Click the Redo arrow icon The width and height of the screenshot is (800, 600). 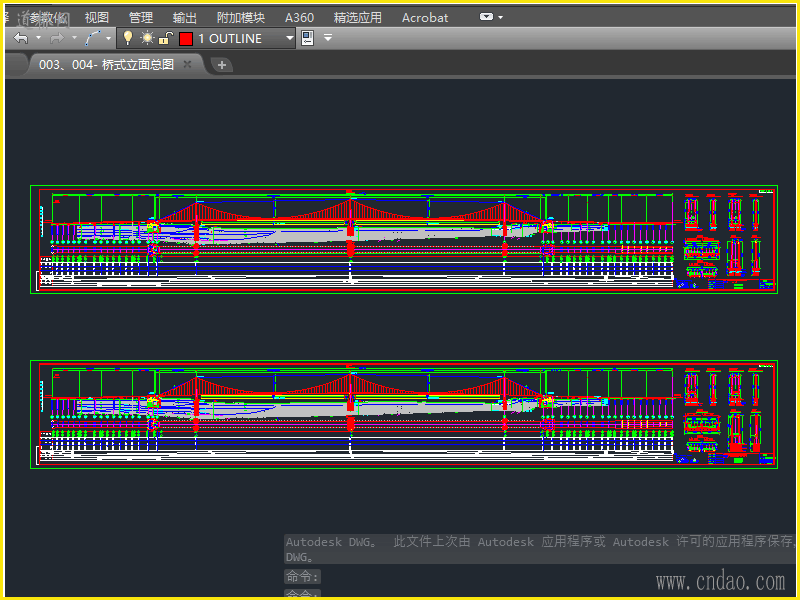[56, 38]
